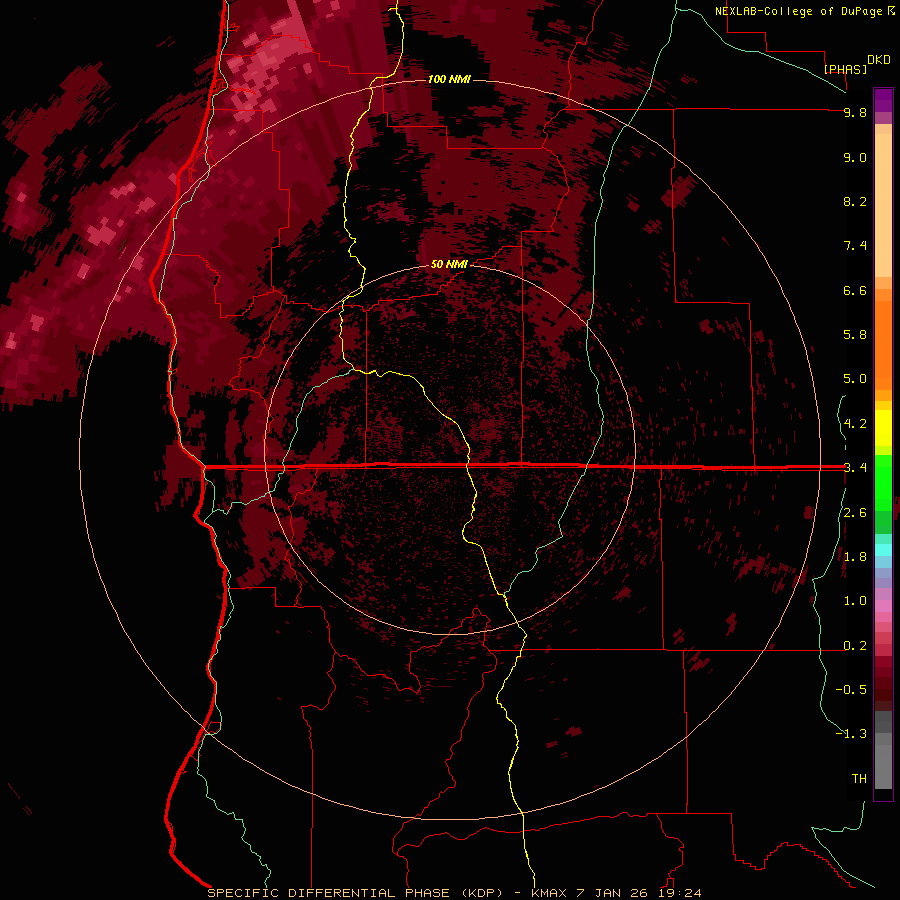Pick the orange segment of the color bar
This screenshot has height=900, width=900.
(883, 344)
